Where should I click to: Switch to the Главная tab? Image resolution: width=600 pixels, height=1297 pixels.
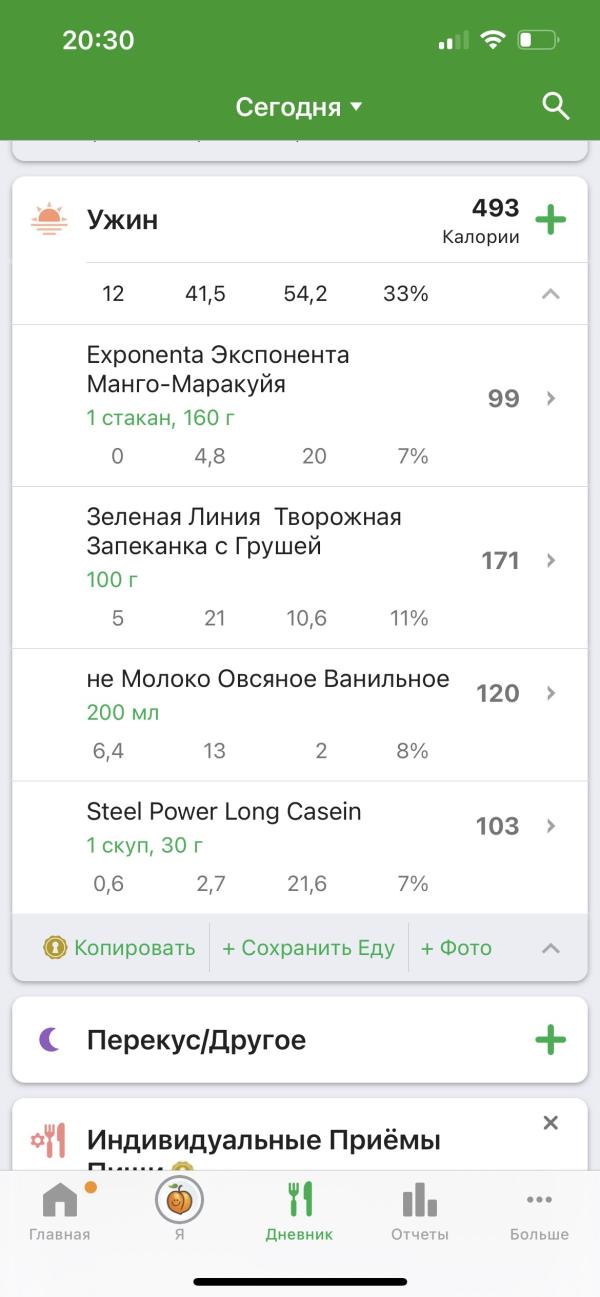[x=59, y=1210]
